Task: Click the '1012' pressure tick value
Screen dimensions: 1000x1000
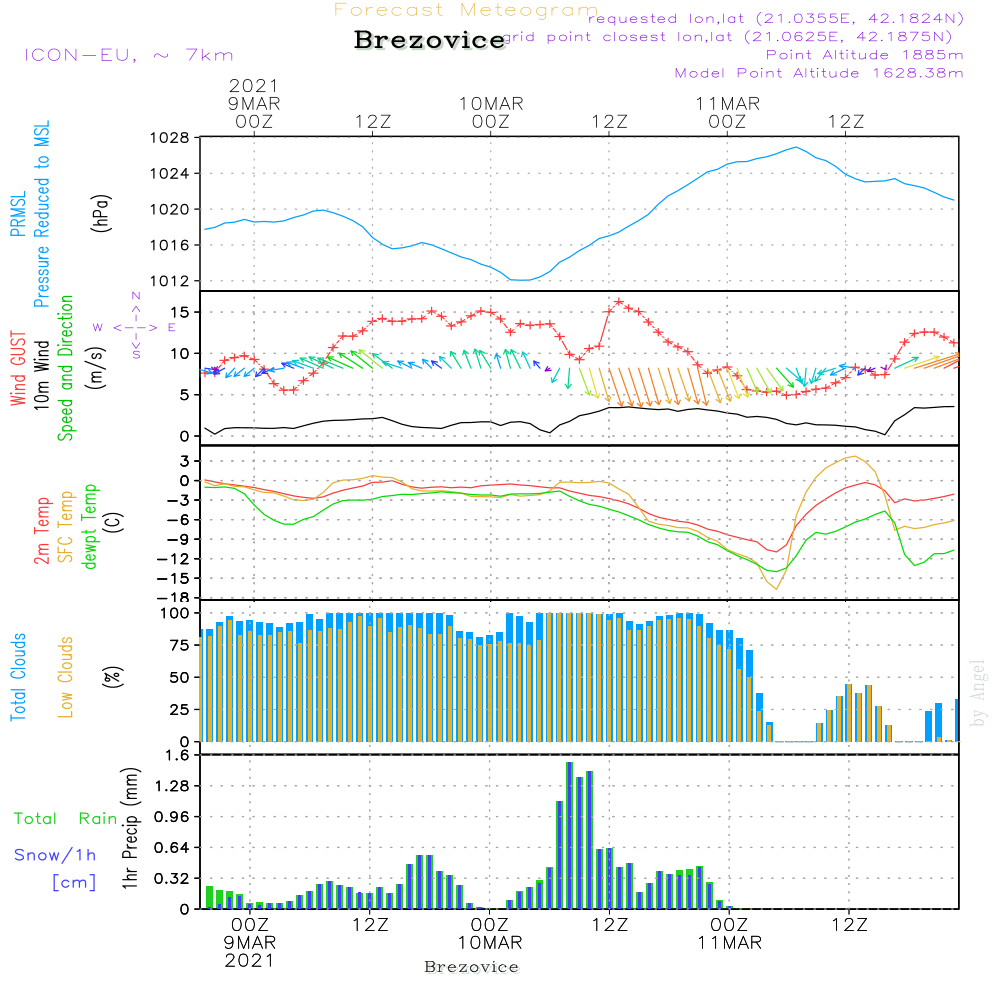Action: click(x=169, y=281)
